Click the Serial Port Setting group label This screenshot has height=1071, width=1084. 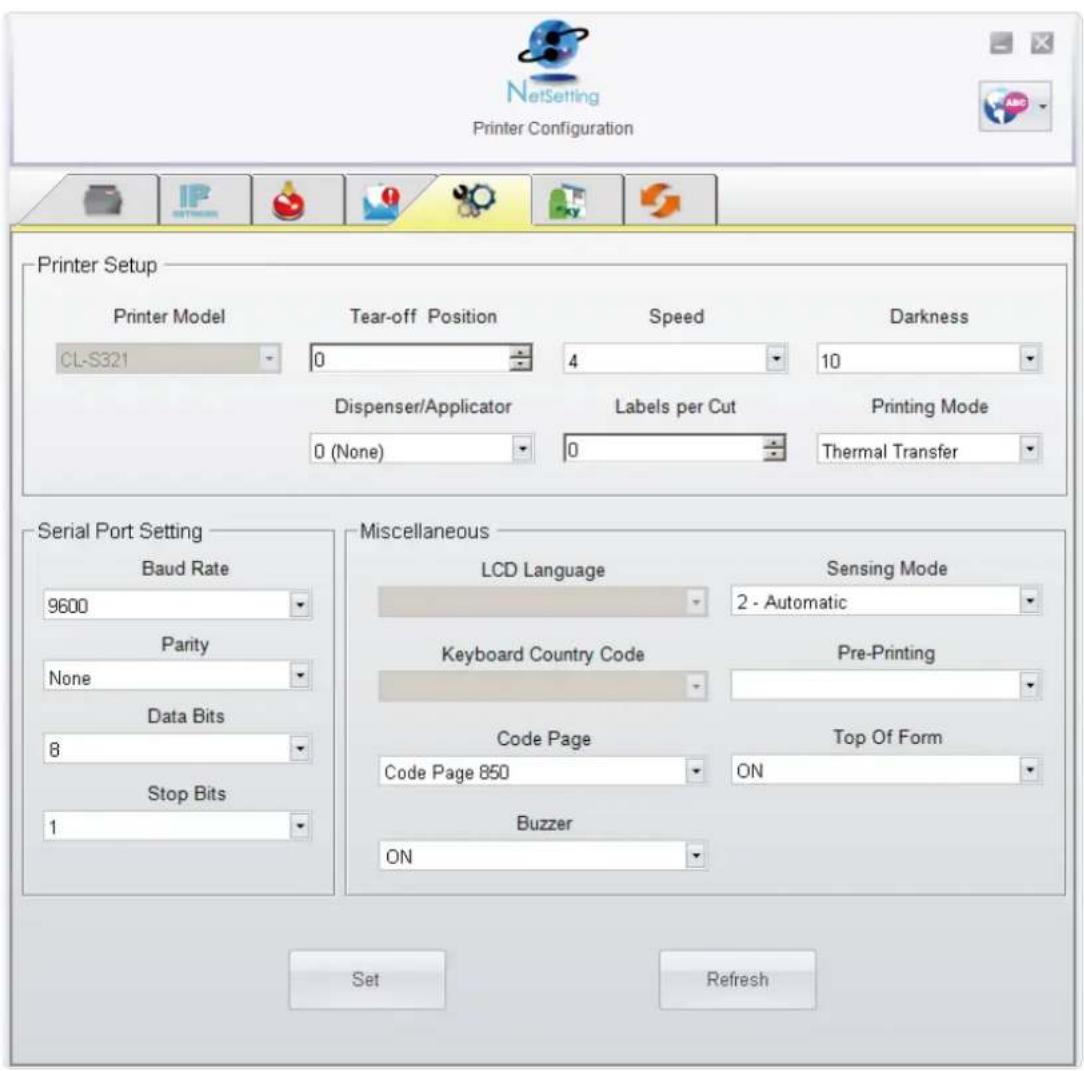(120, 531)
